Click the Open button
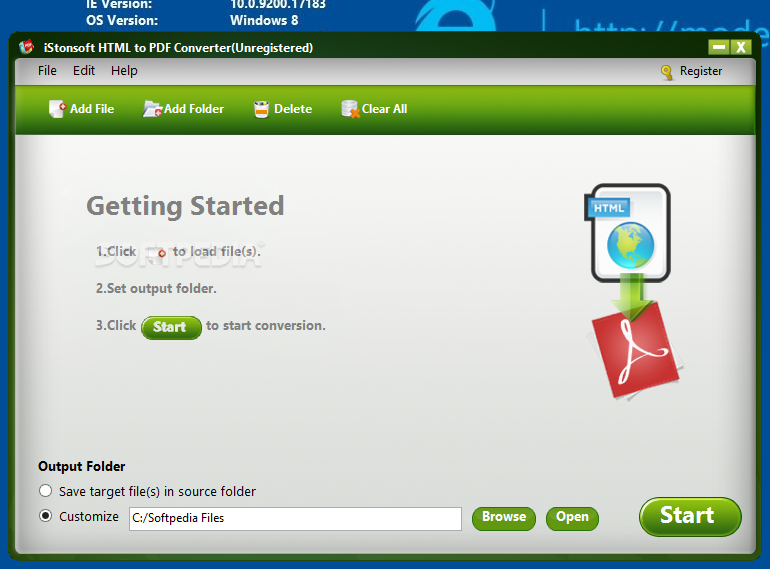Image resolution: width=770 pixels, height=569 pixels. [572, 518]
